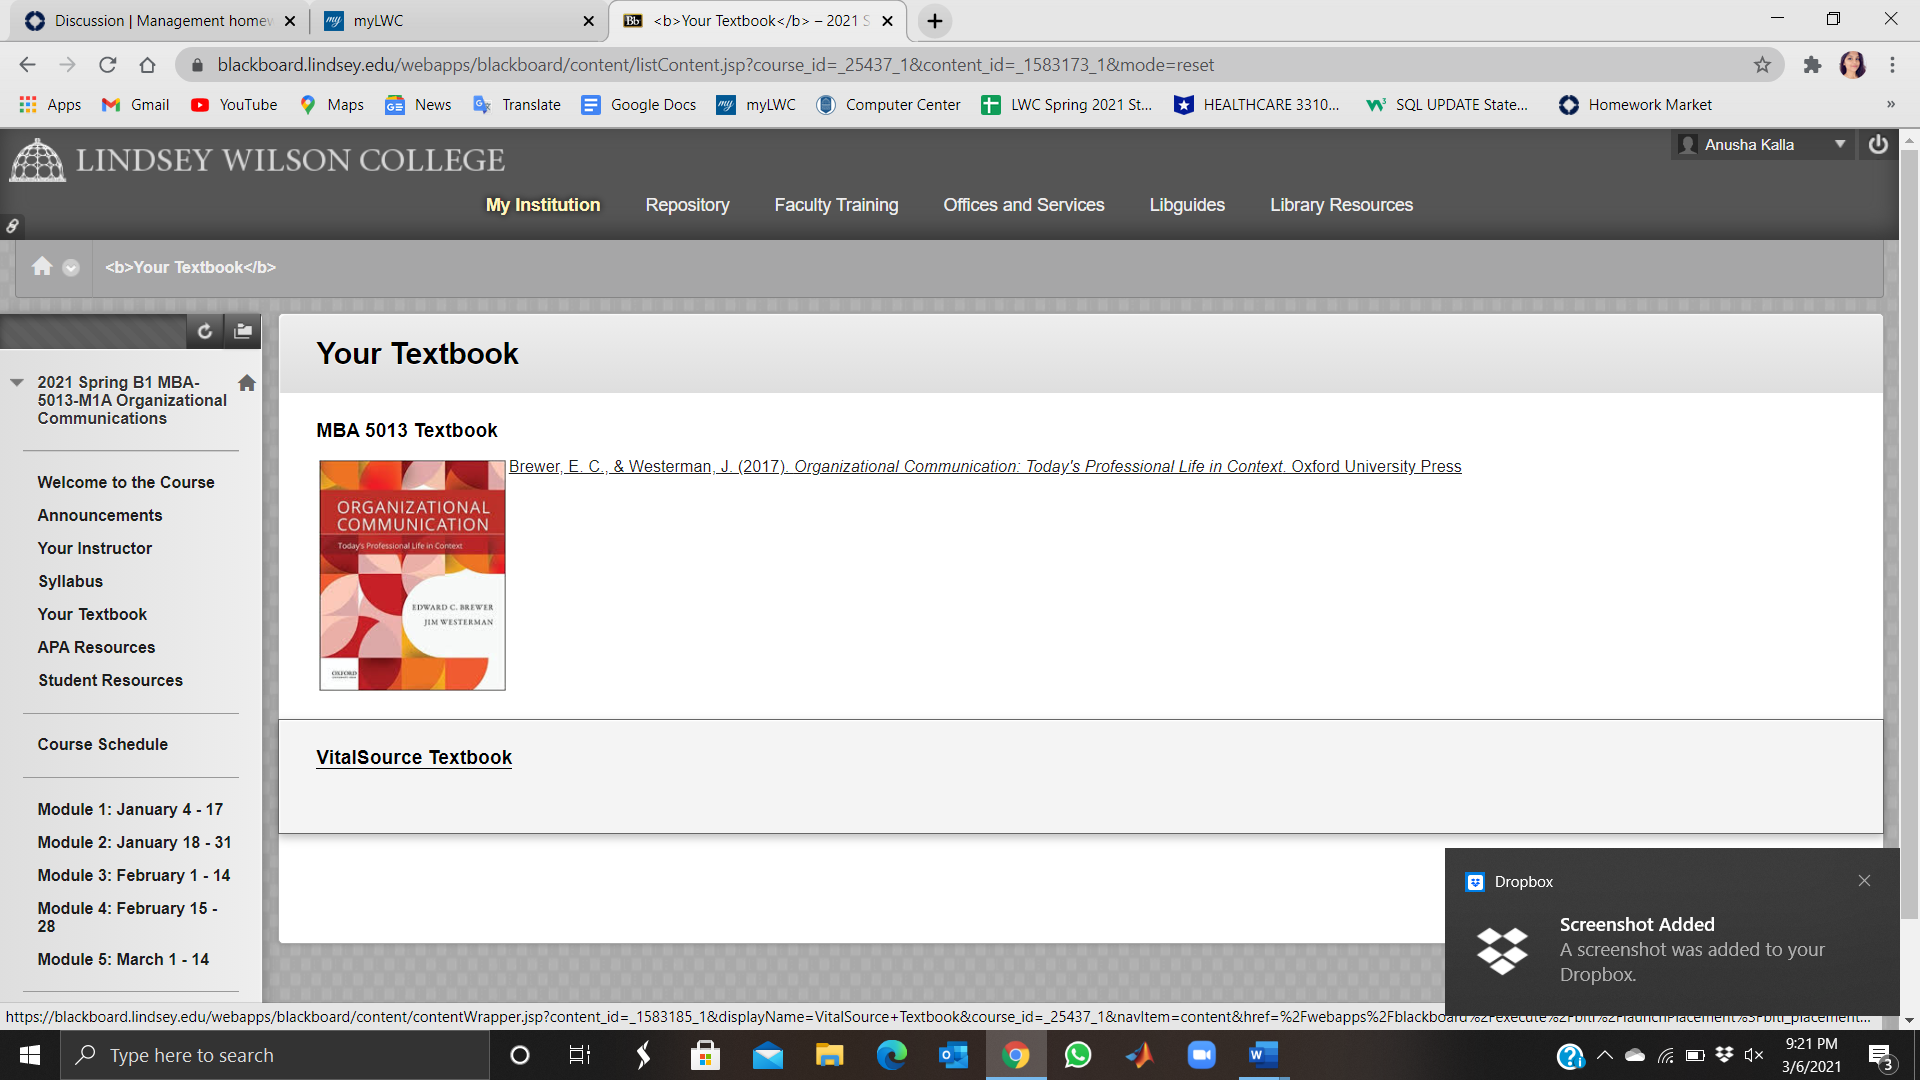Image resolution: width=1920 pixels, height=1080 pixels.
Task: Switch to myLWC browser tab
Action: pyautogui.click(x=456, y=21)
